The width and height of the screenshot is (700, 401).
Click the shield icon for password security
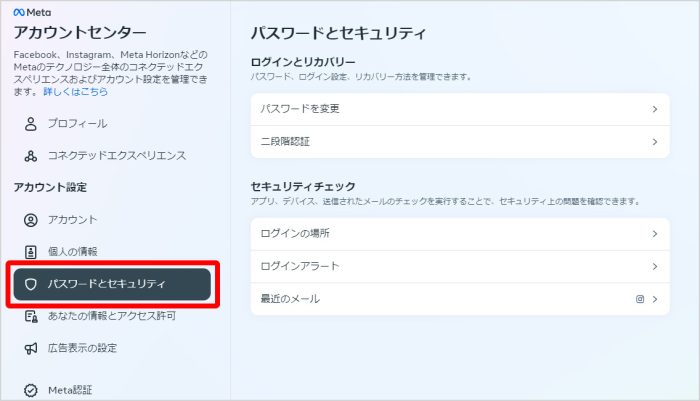(x=30, y=284)
